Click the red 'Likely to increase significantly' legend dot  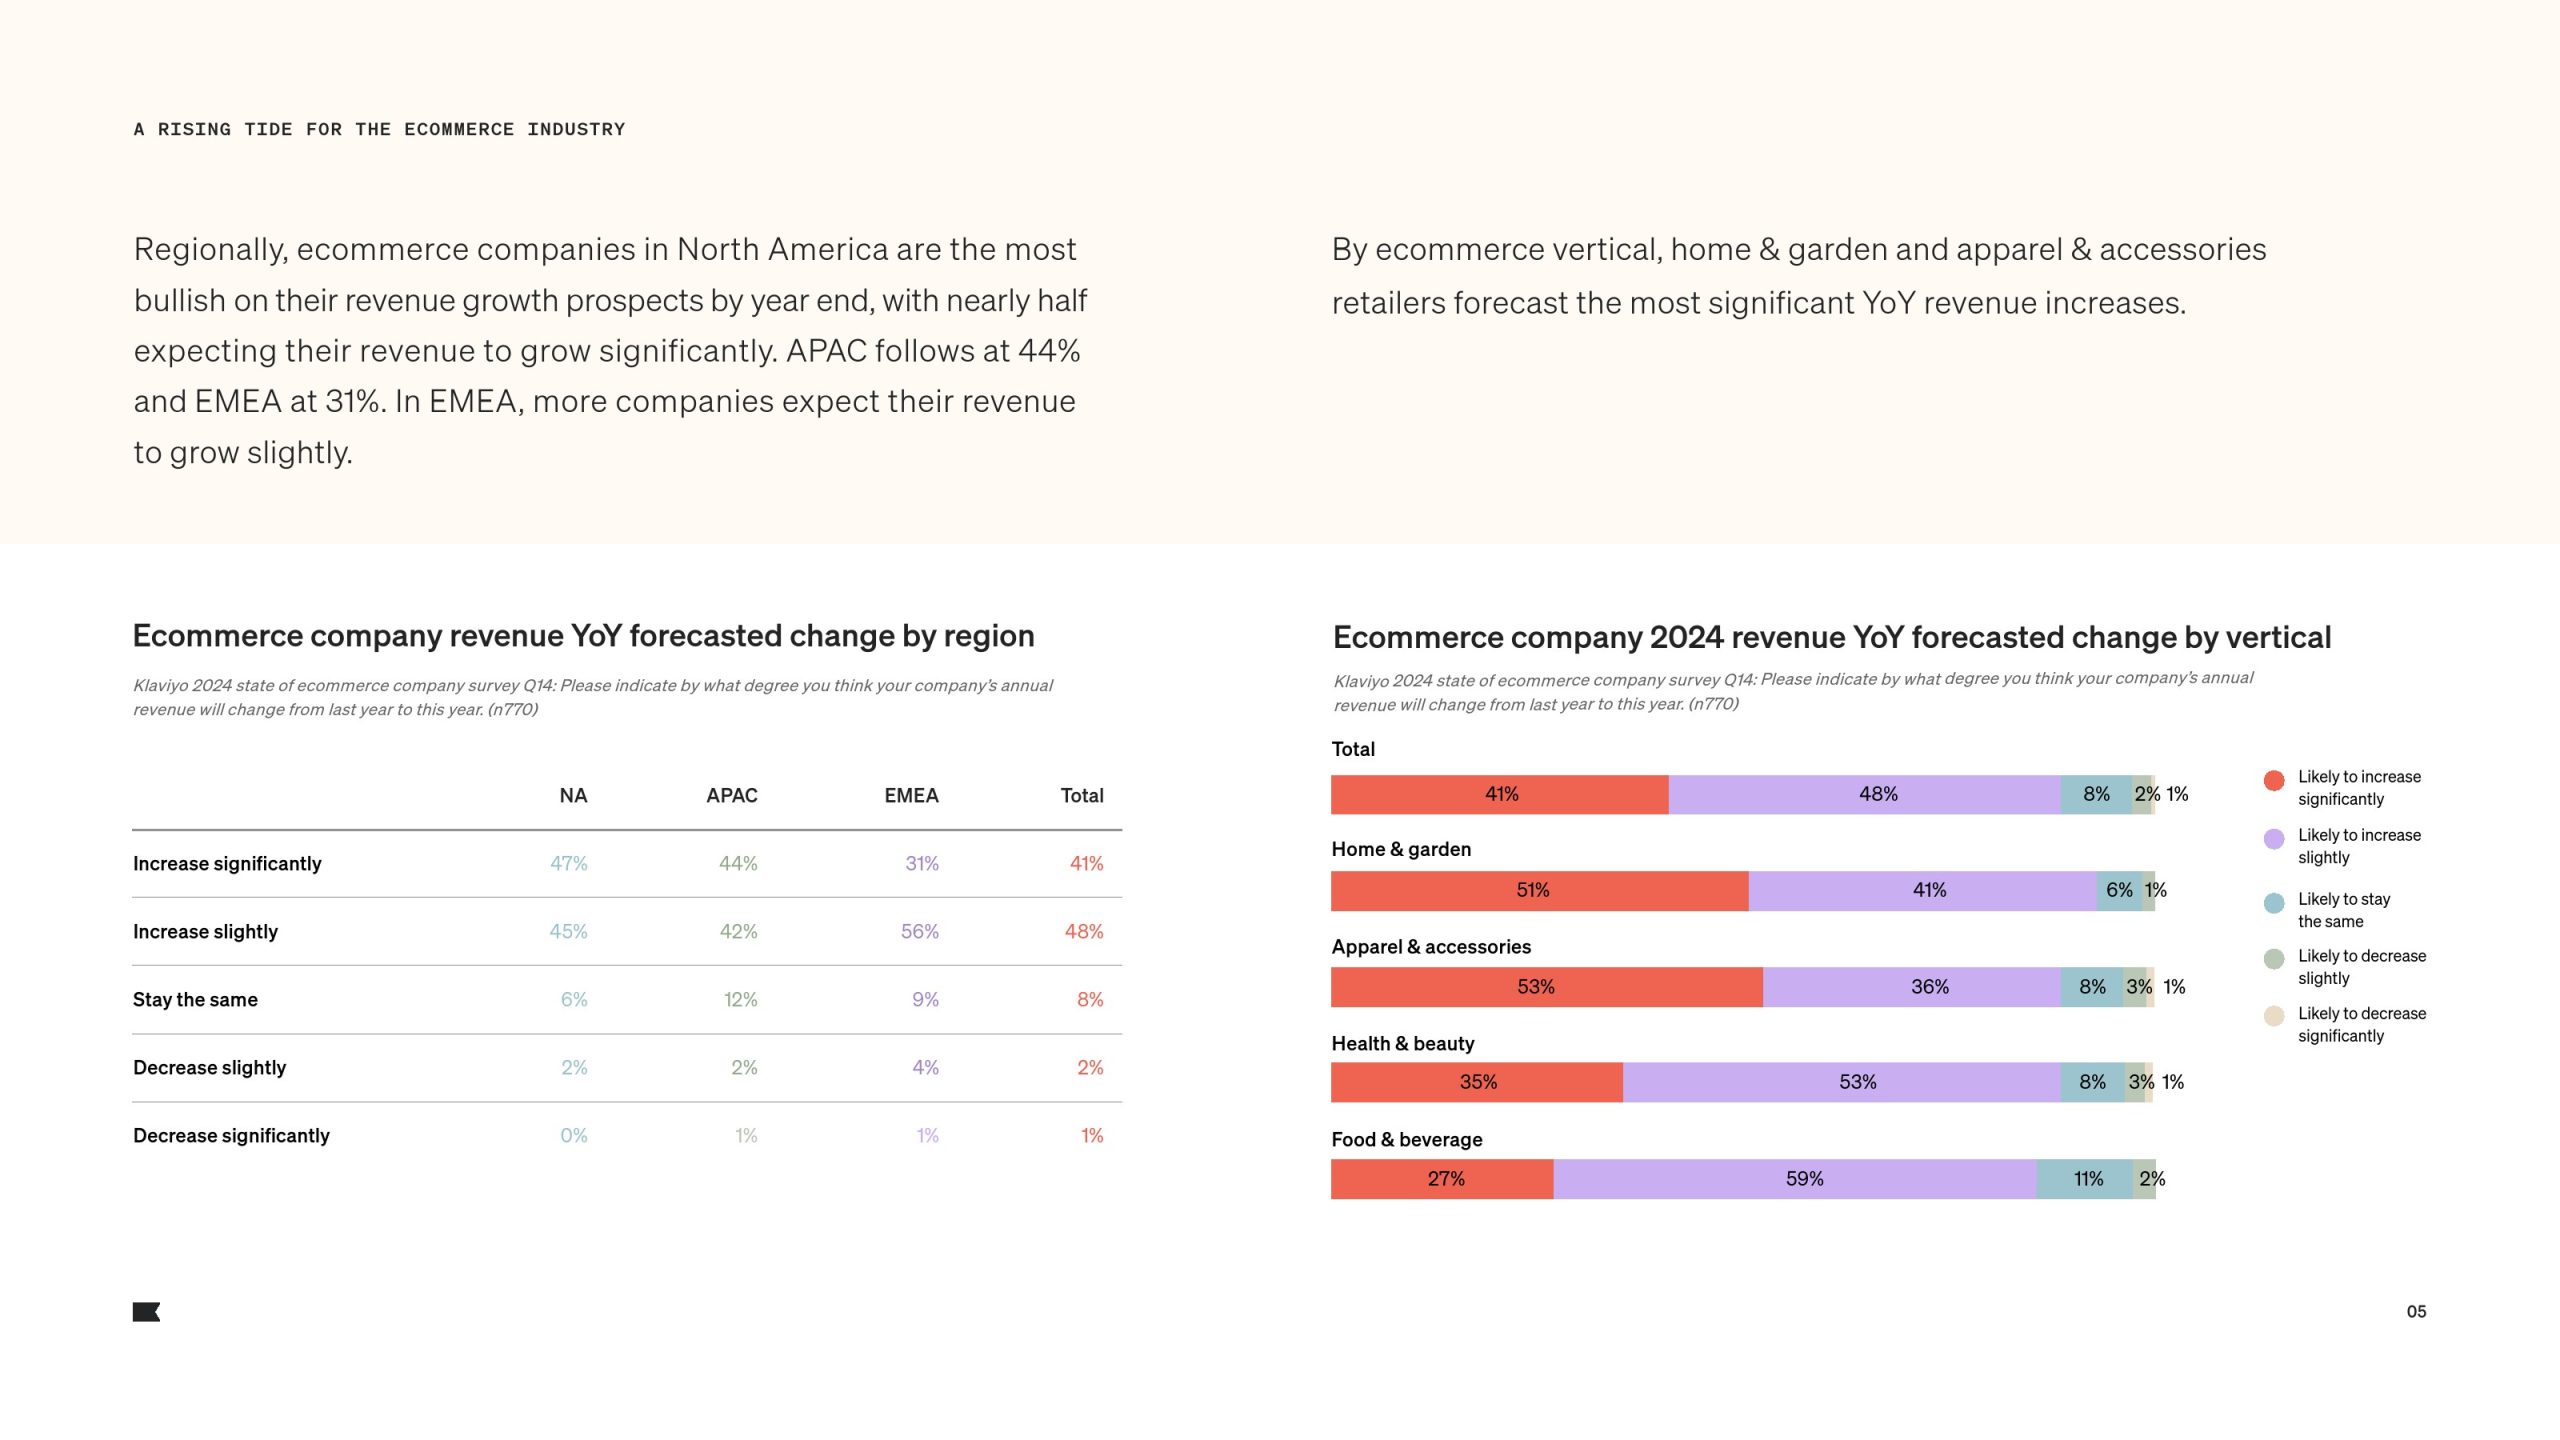pyautogui.click(x=2274, y=781)
